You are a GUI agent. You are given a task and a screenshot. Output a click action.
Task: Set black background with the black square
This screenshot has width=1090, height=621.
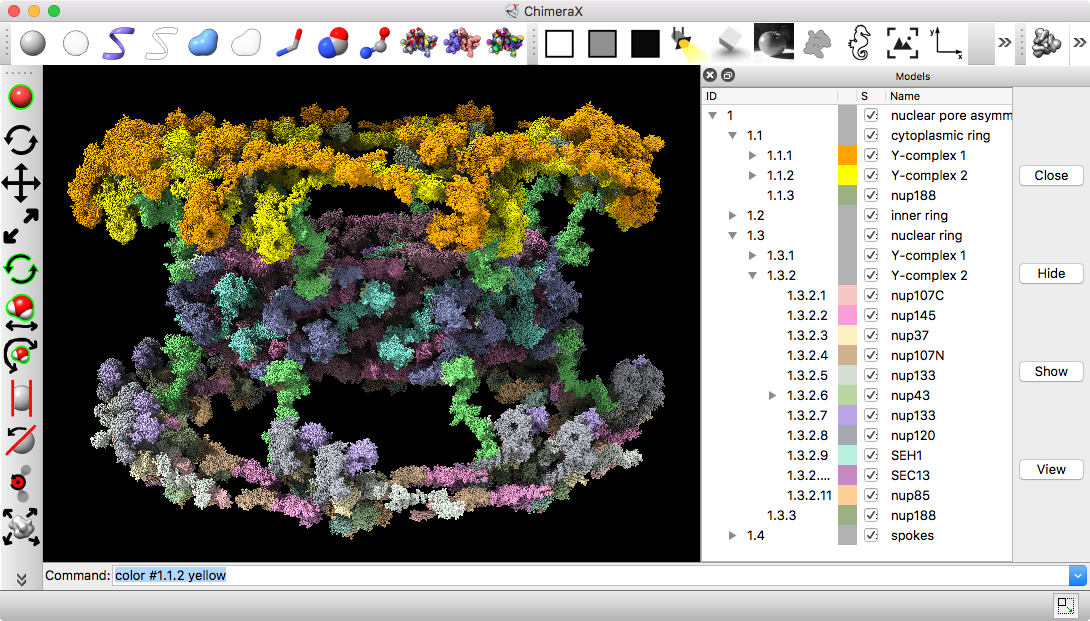645,43
